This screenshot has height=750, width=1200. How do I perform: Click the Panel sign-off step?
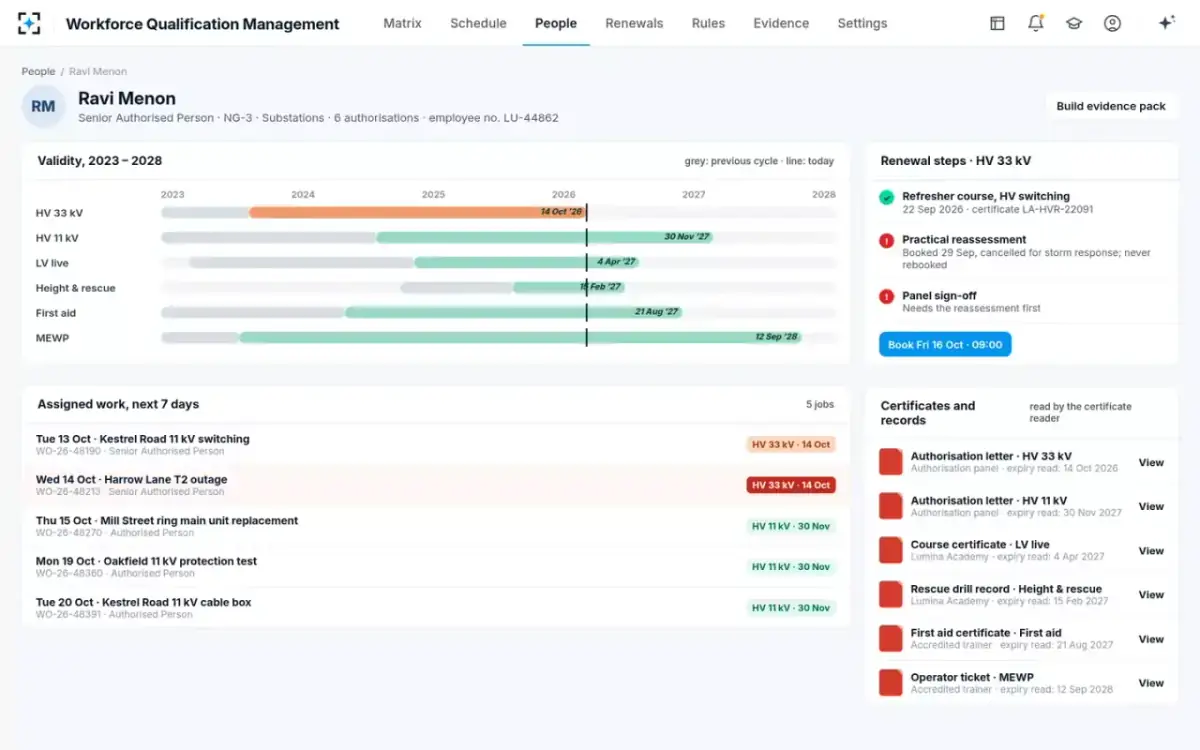[x=1021, y=302]
